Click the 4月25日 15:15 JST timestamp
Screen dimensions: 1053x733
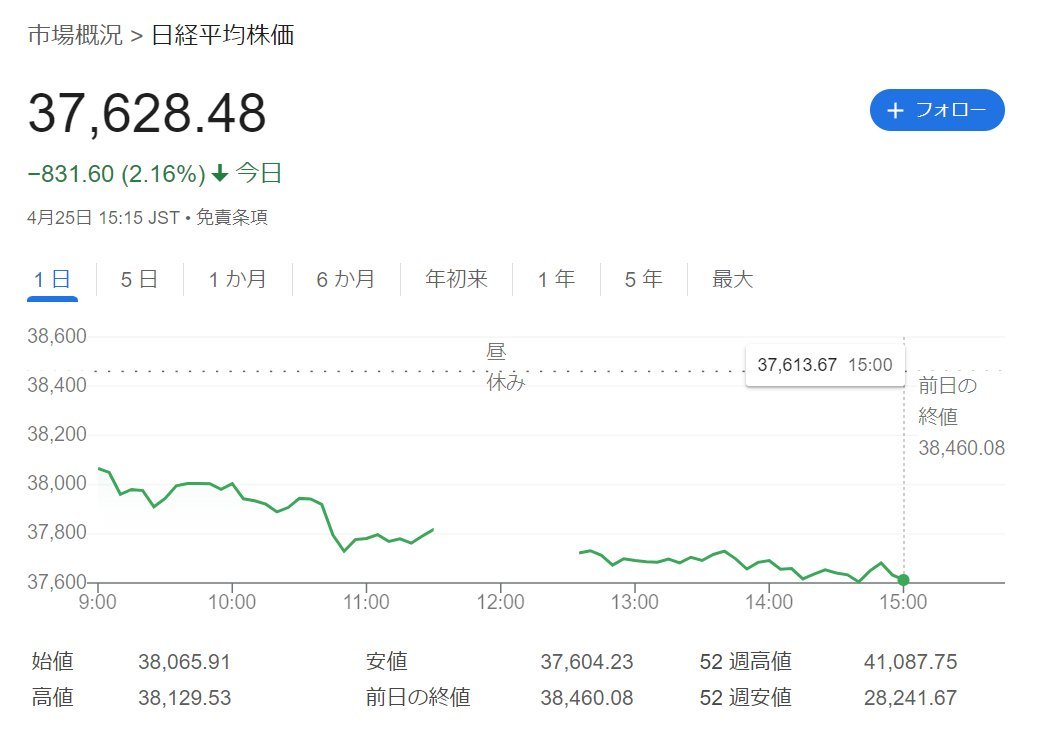click(x=103, y=218)
